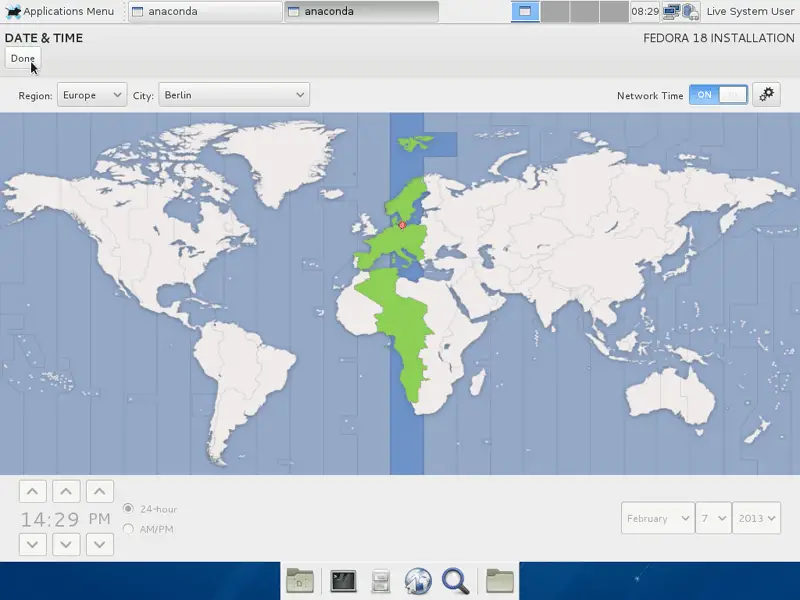Open network time server settings gear
800x600 pixels.
766,95
